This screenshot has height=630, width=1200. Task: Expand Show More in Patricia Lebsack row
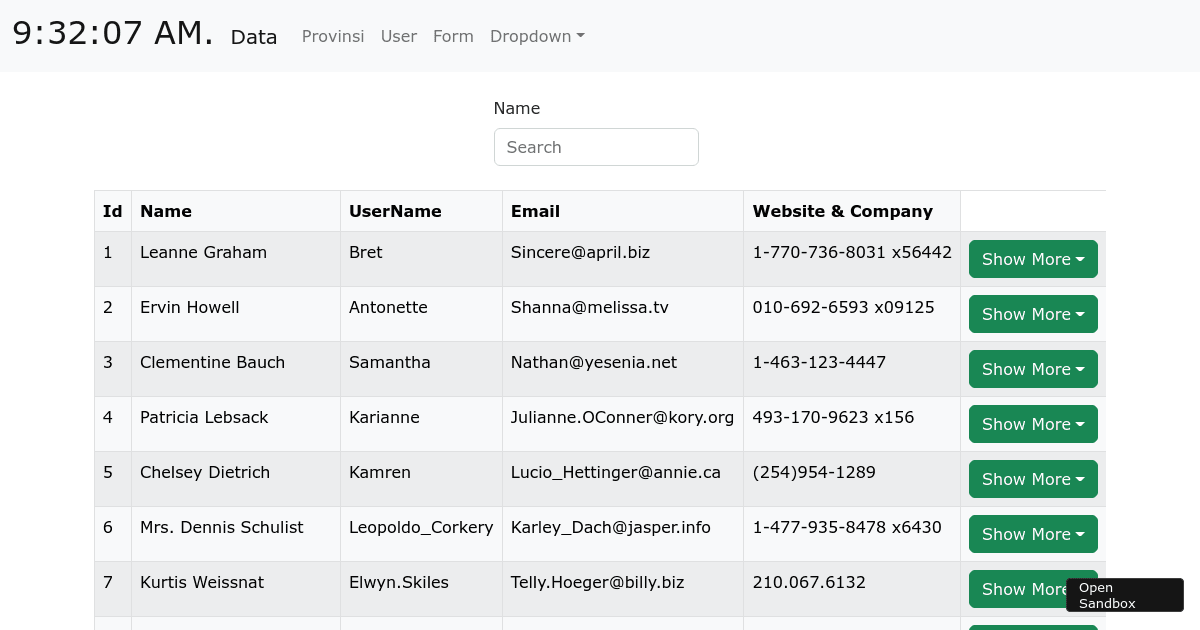[1032, 424]
